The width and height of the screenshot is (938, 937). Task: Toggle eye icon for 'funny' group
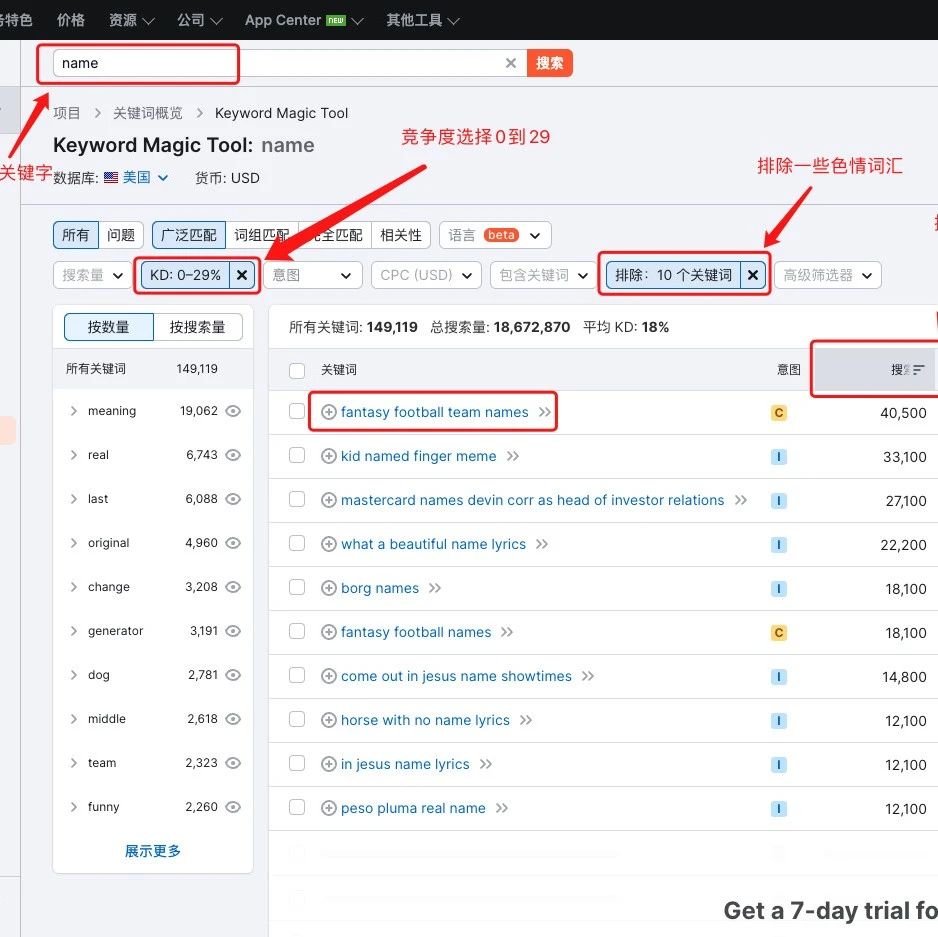233,807
